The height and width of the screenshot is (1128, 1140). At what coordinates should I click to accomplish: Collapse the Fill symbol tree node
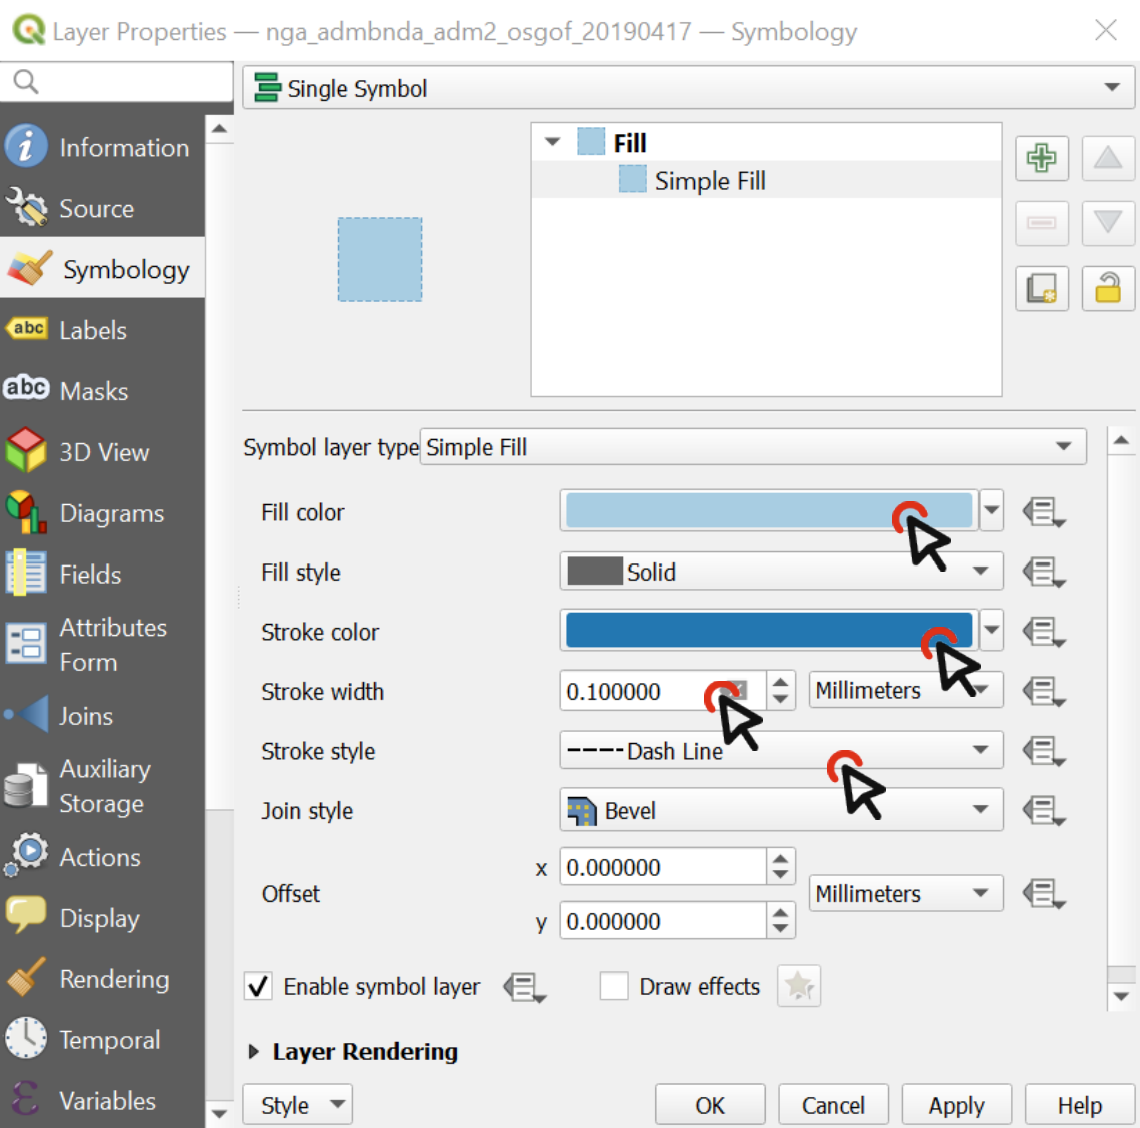(552, 142)
